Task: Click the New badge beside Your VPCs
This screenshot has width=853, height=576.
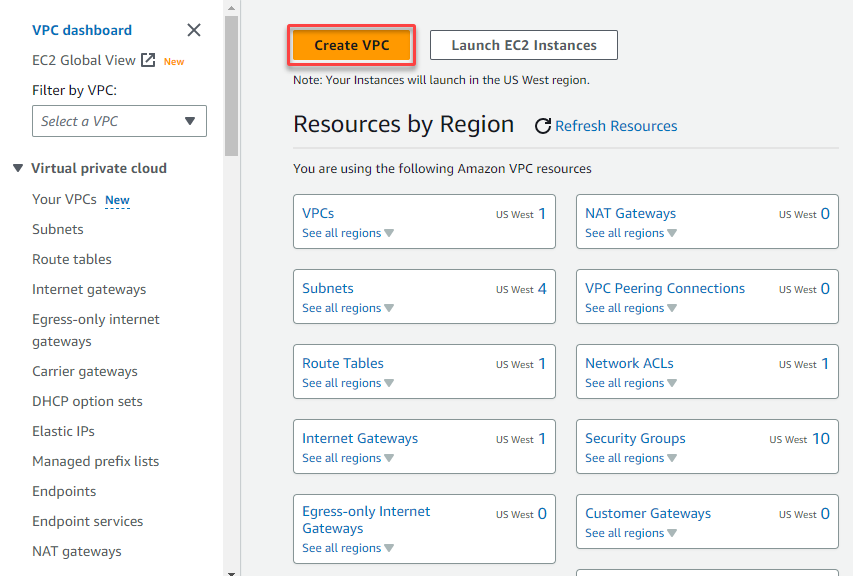Action: click(118, 200)
